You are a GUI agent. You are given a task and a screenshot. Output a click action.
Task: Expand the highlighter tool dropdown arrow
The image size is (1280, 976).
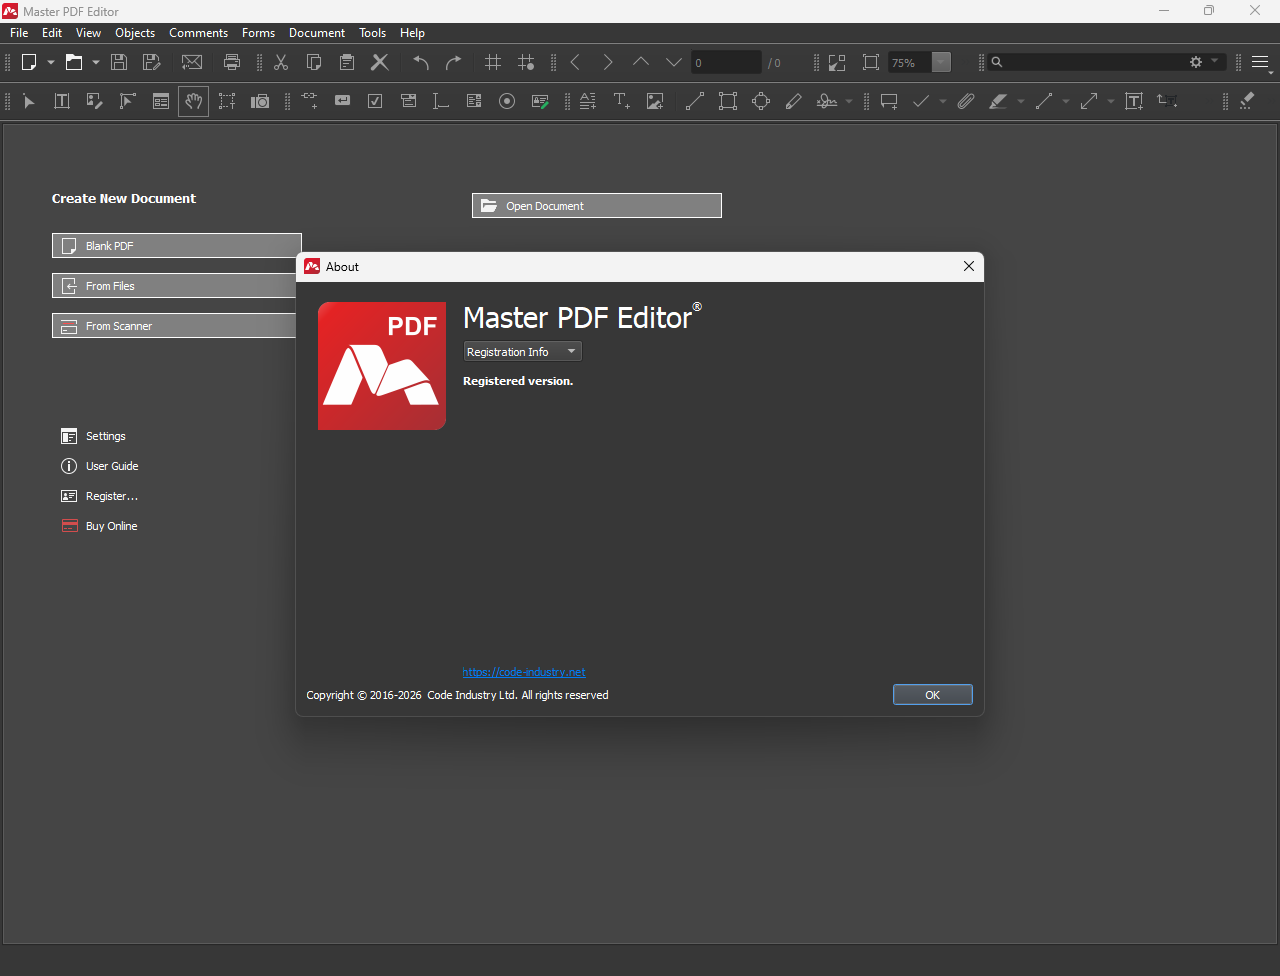click(x=1021, y=101)
